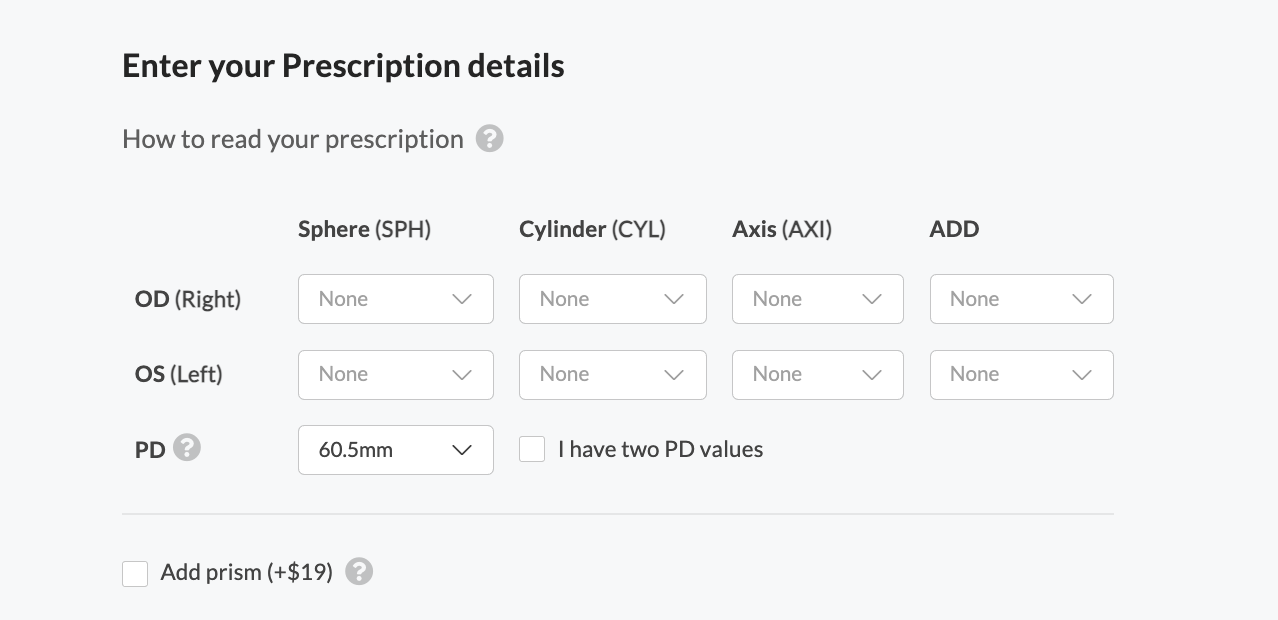Click the chevron arrow in PD dropdown

tap(462, 450)
